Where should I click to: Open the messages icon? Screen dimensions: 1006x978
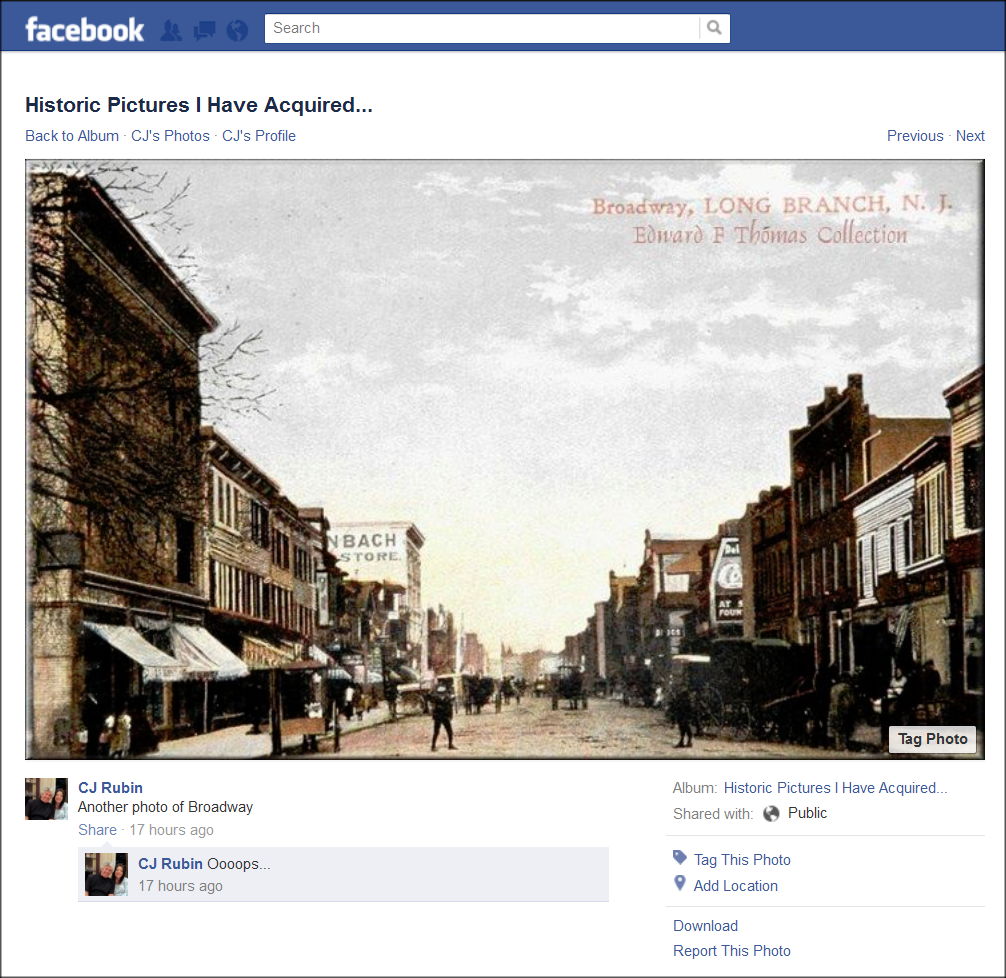204,30
